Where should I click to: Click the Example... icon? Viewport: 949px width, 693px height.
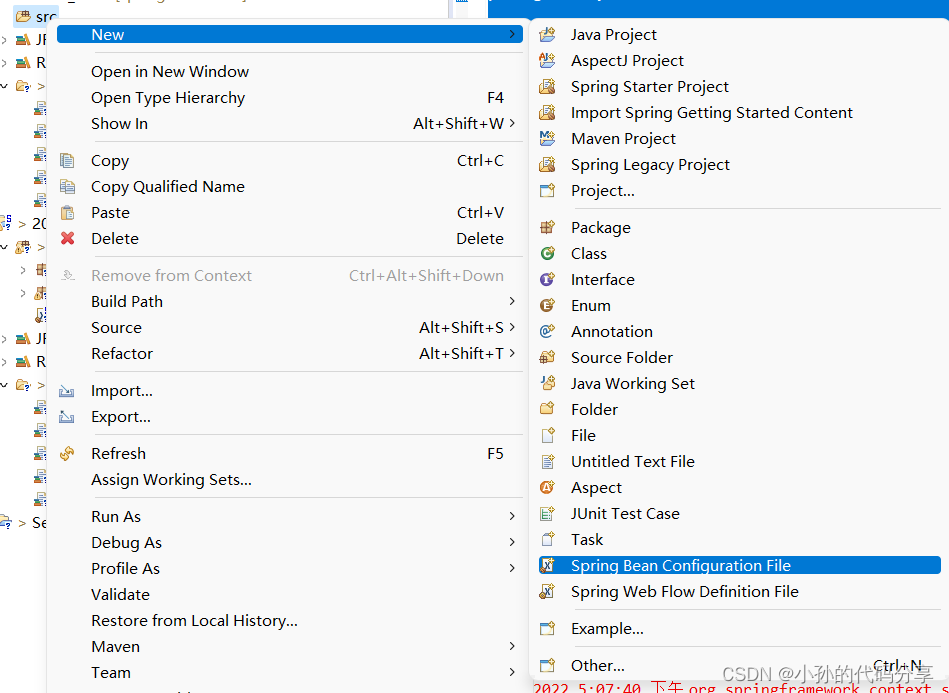tap(547, 629)
